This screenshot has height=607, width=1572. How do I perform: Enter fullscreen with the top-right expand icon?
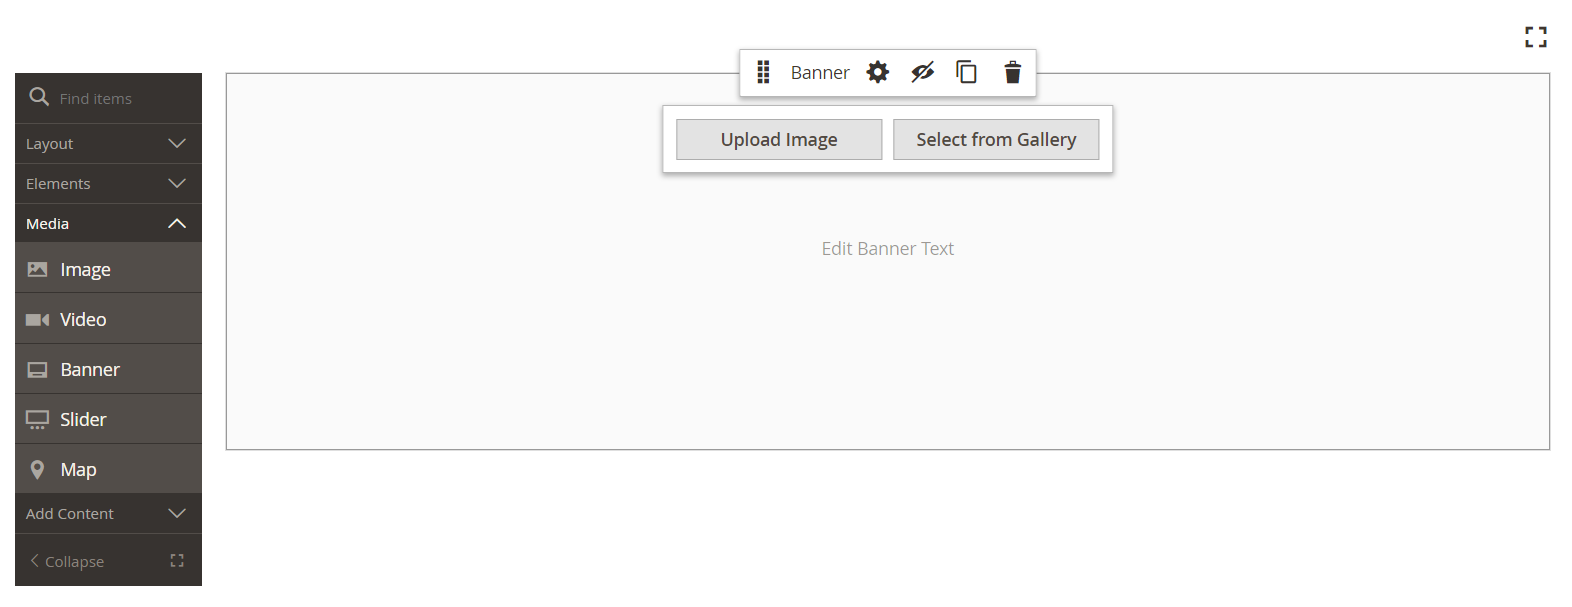pos(1535,36)
